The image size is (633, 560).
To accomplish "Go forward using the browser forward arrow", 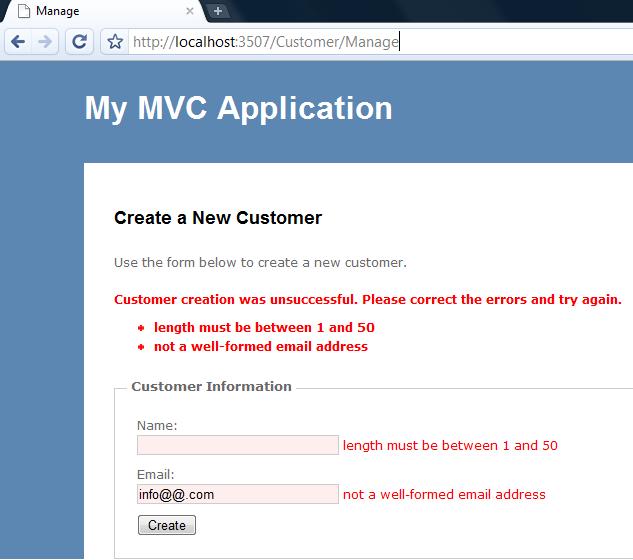I will (x=45, y=42).
